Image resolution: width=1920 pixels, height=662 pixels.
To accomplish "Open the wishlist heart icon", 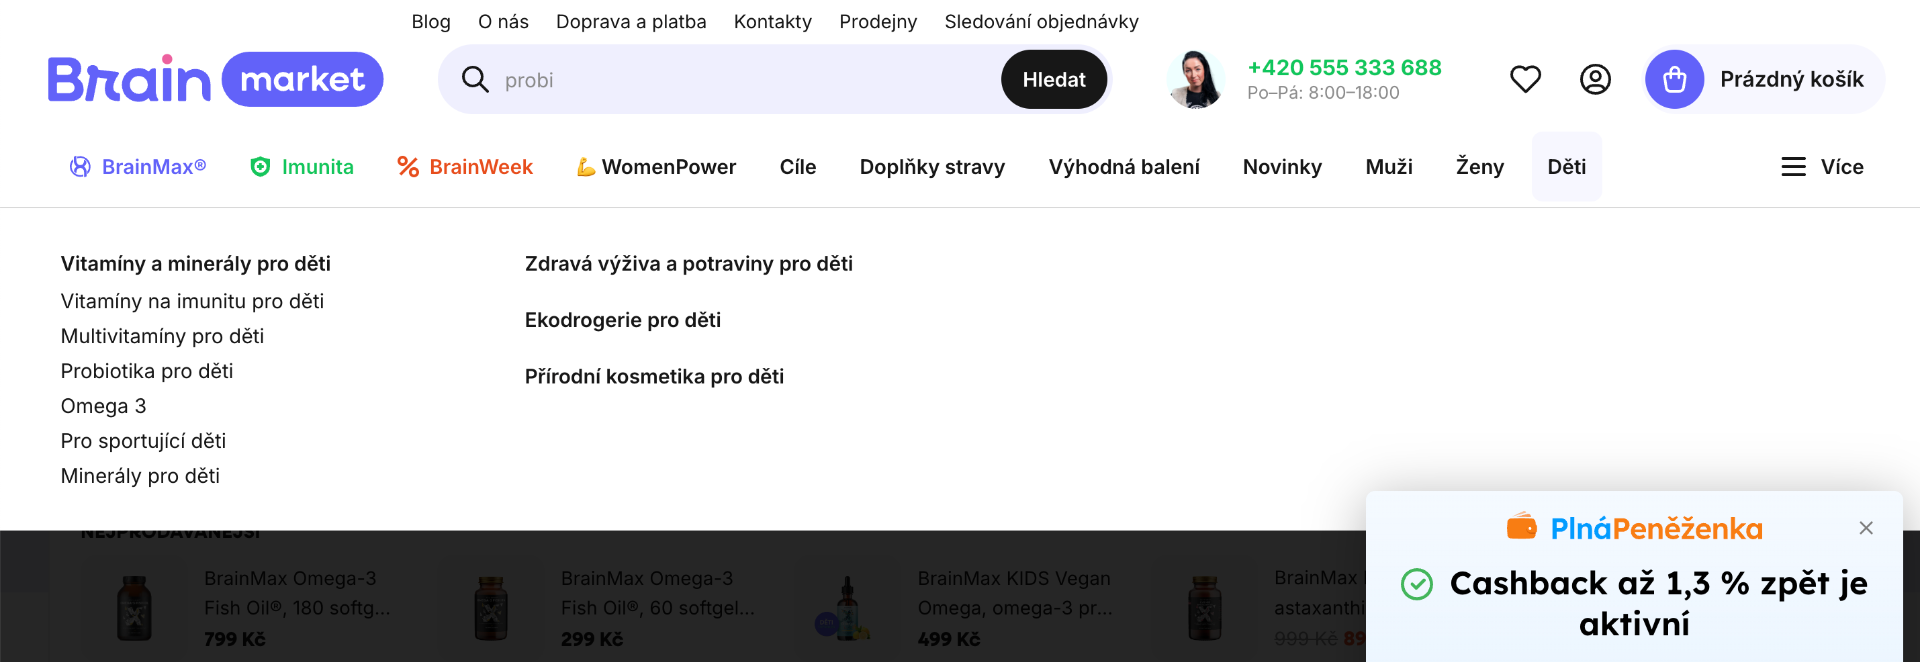I will pos(1525,79).
